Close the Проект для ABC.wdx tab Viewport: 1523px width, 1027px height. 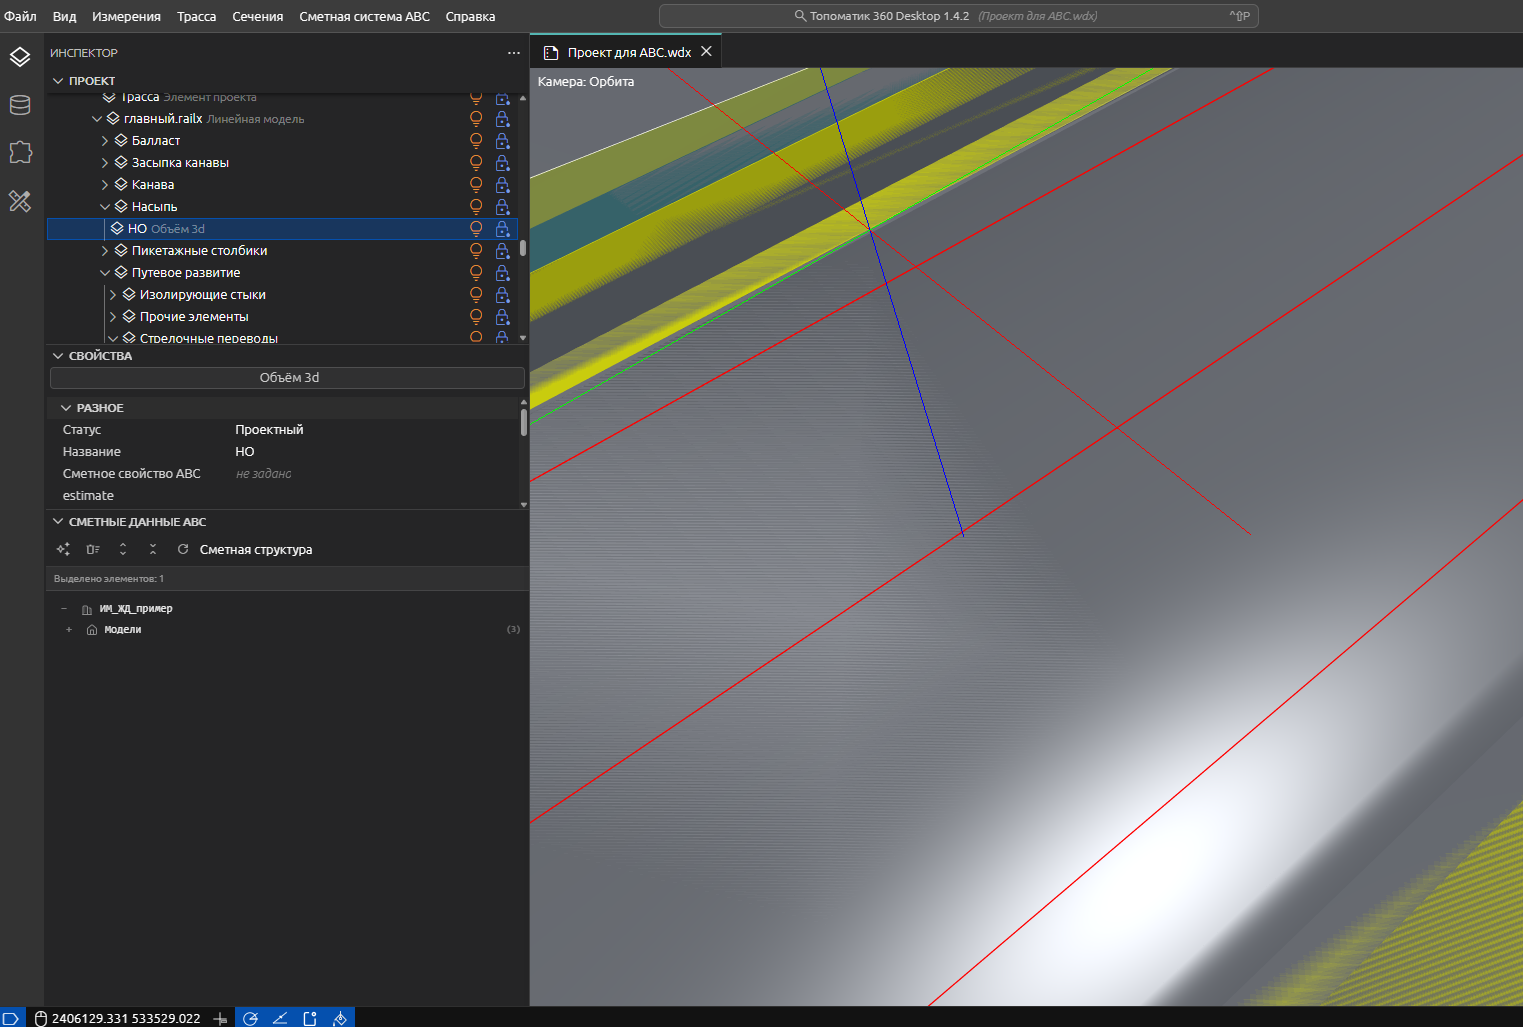pyautogui.click(x=707, y=52)
